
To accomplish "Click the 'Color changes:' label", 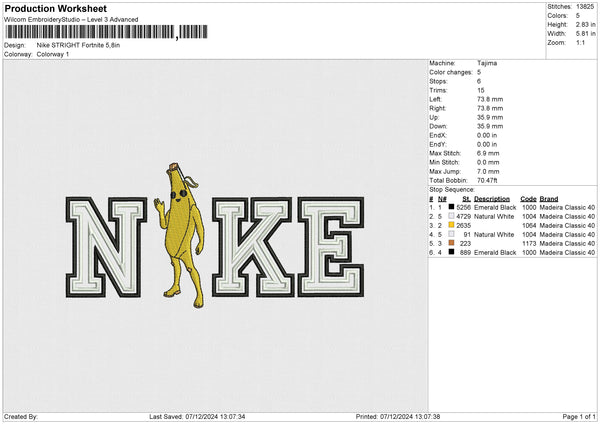I will coord(451,72).
